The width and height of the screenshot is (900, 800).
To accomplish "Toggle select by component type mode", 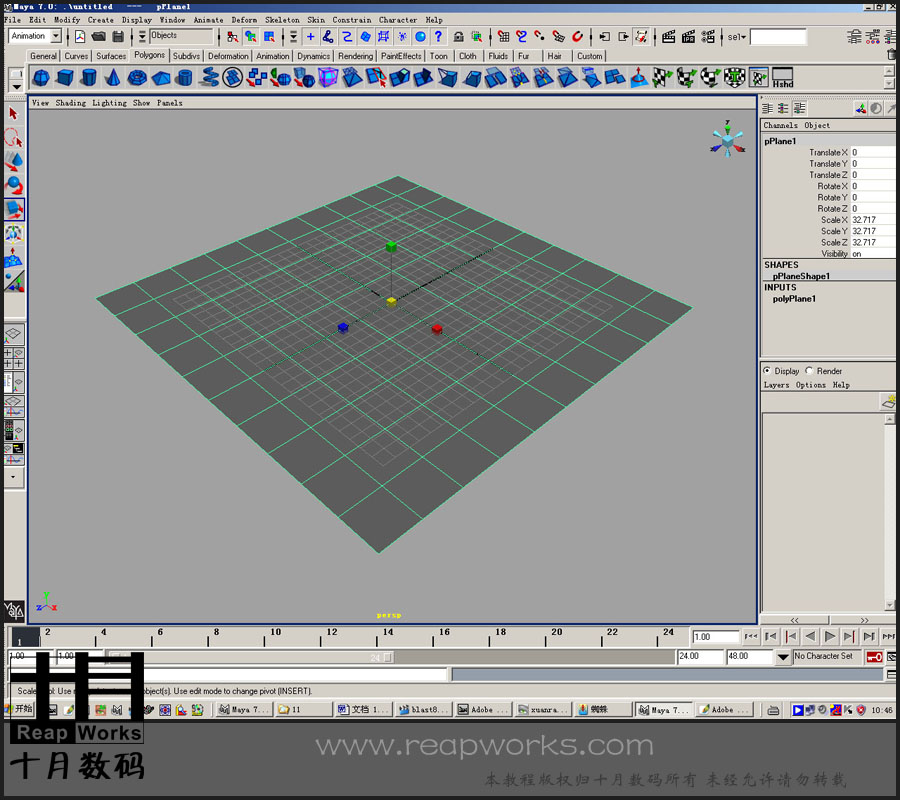I will (269, 37).
